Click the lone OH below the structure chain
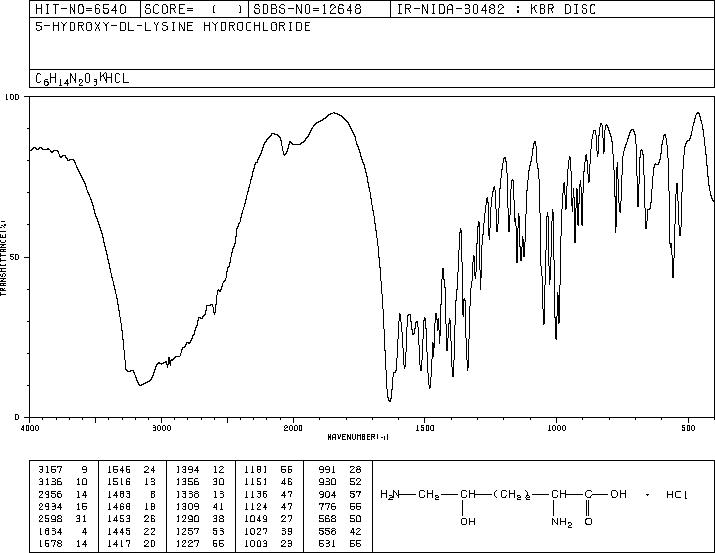 468,521
